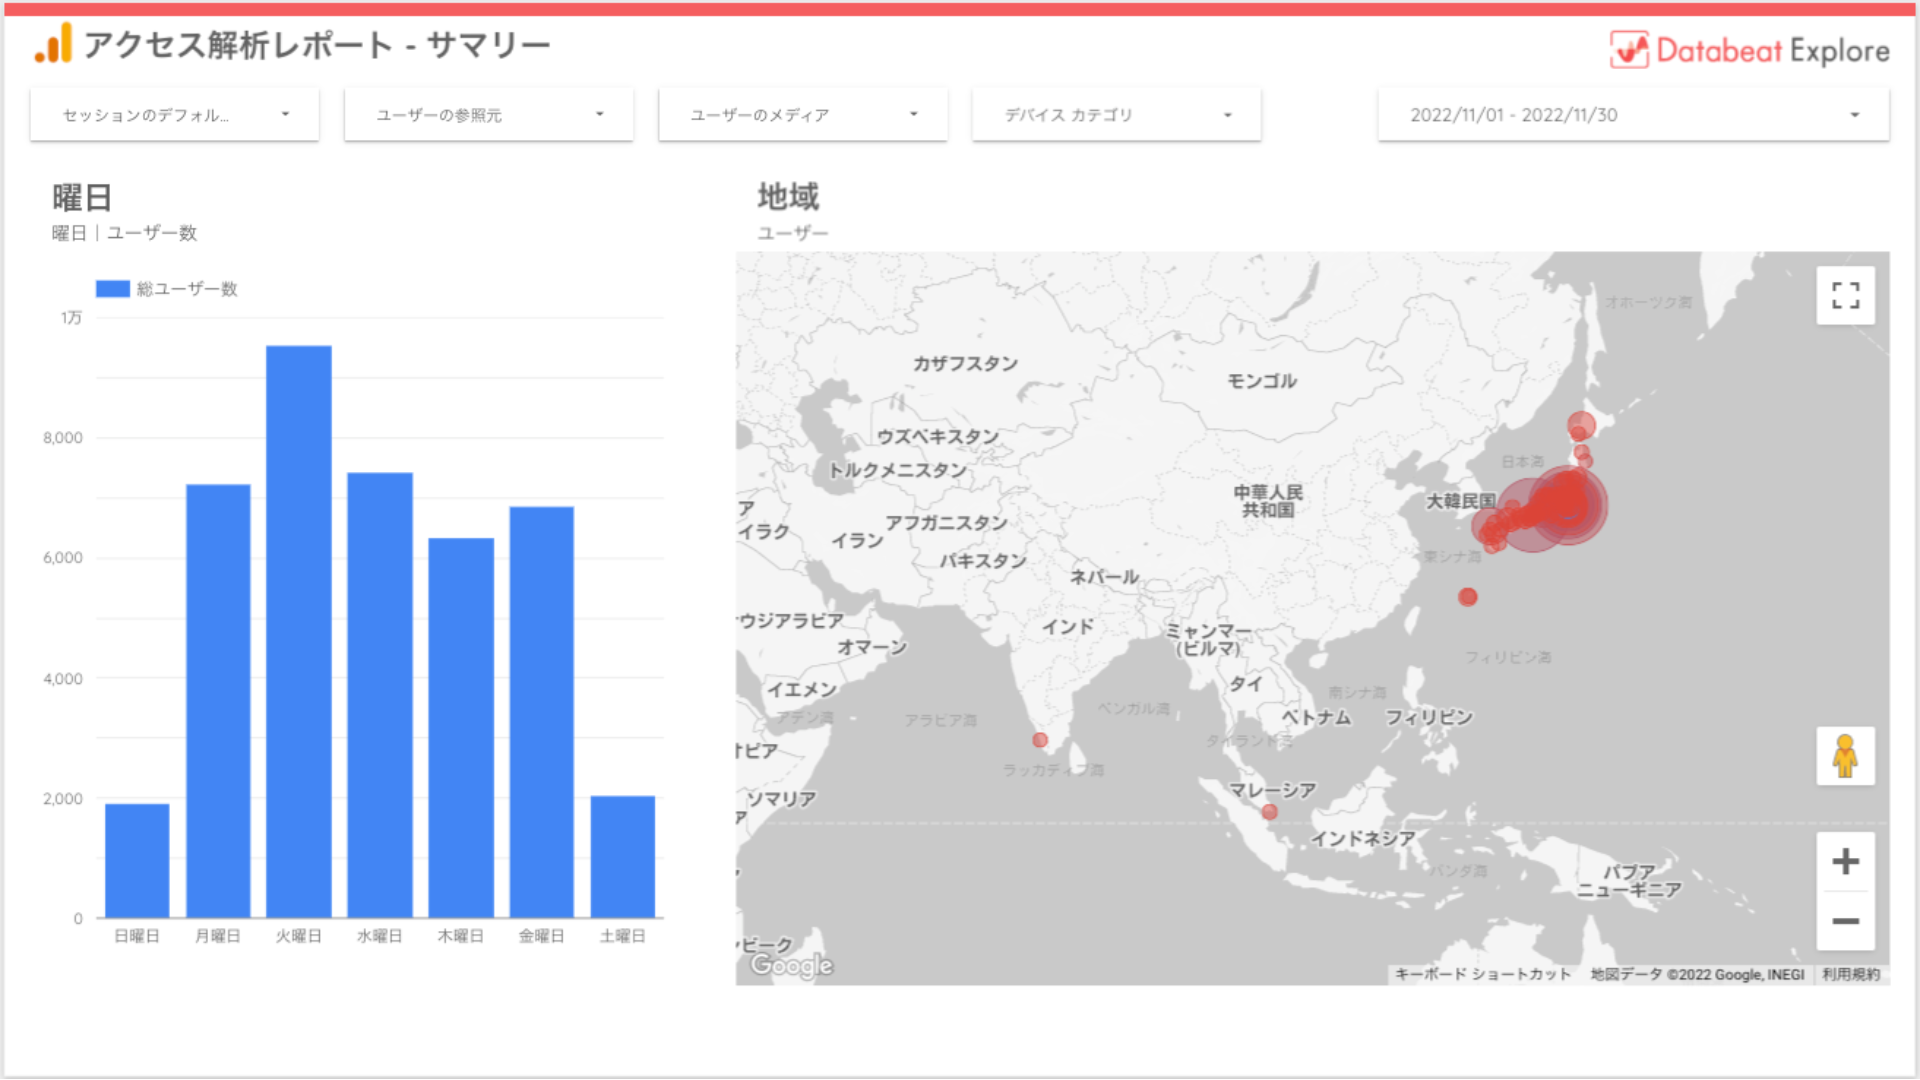Zoom out the map with minus button
The image size is (1920, 1080).
tap(1845, 920)
